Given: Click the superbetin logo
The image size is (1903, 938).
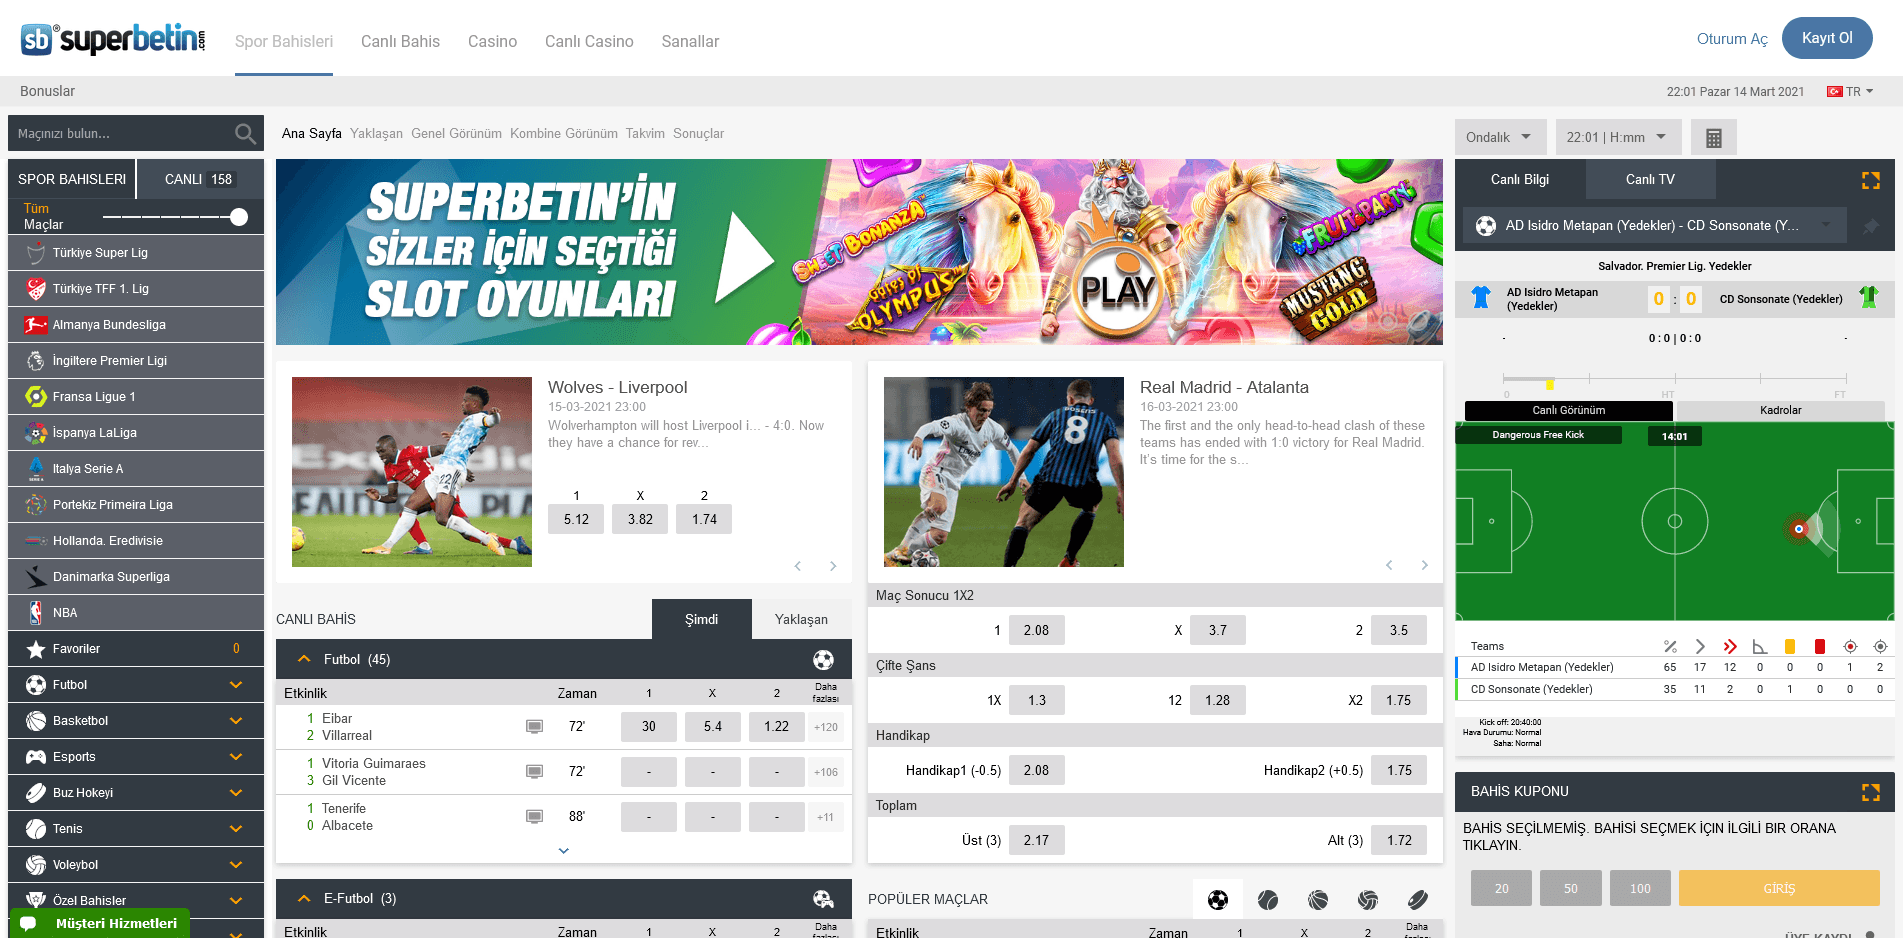Looking at the screenshot, I should [x=113, y=39].
